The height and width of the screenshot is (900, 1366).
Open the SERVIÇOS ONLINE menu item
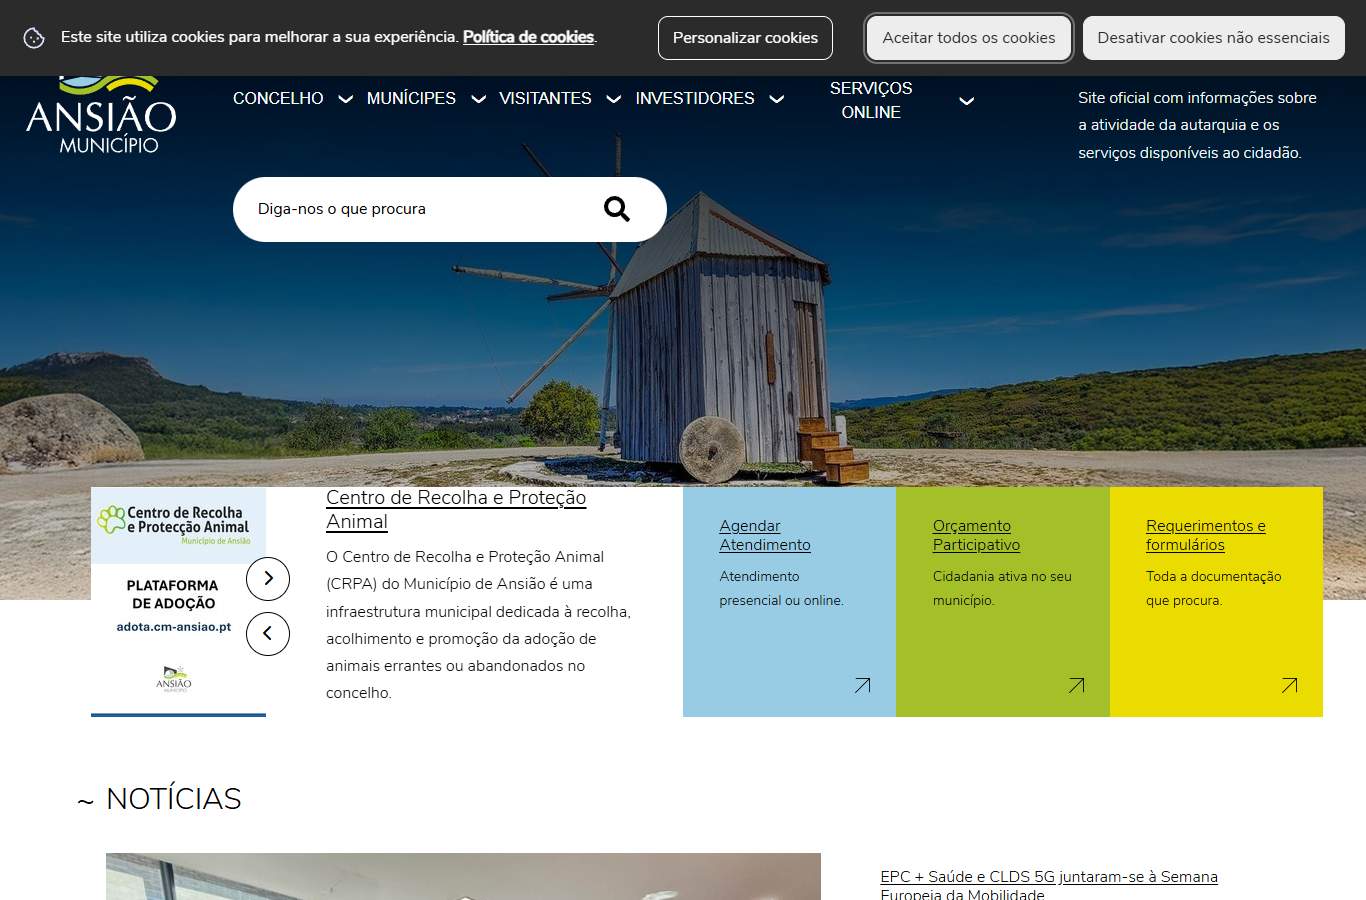(x=871, y=100)
